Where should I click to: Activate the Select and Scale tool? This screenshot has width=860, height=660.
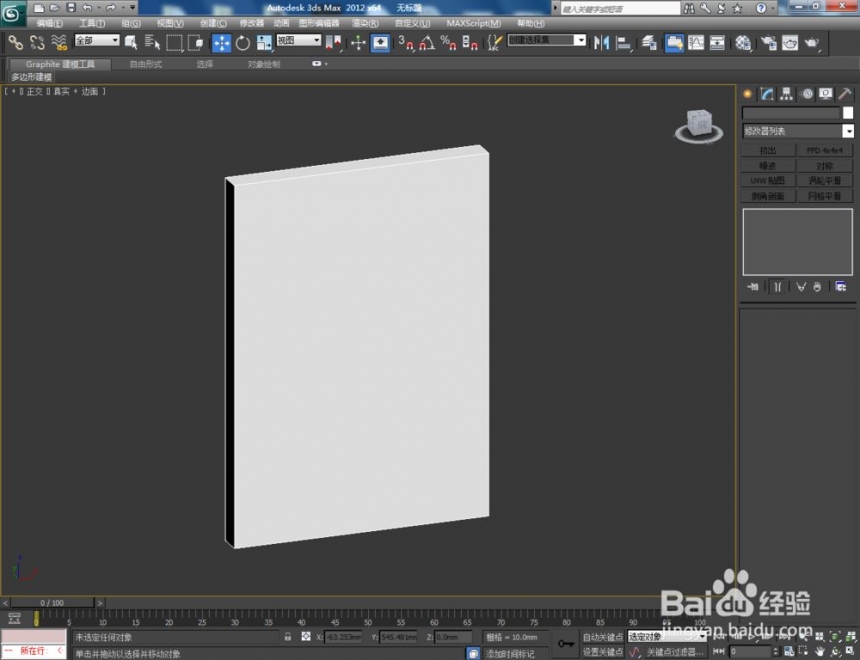[x=264, y=42]
